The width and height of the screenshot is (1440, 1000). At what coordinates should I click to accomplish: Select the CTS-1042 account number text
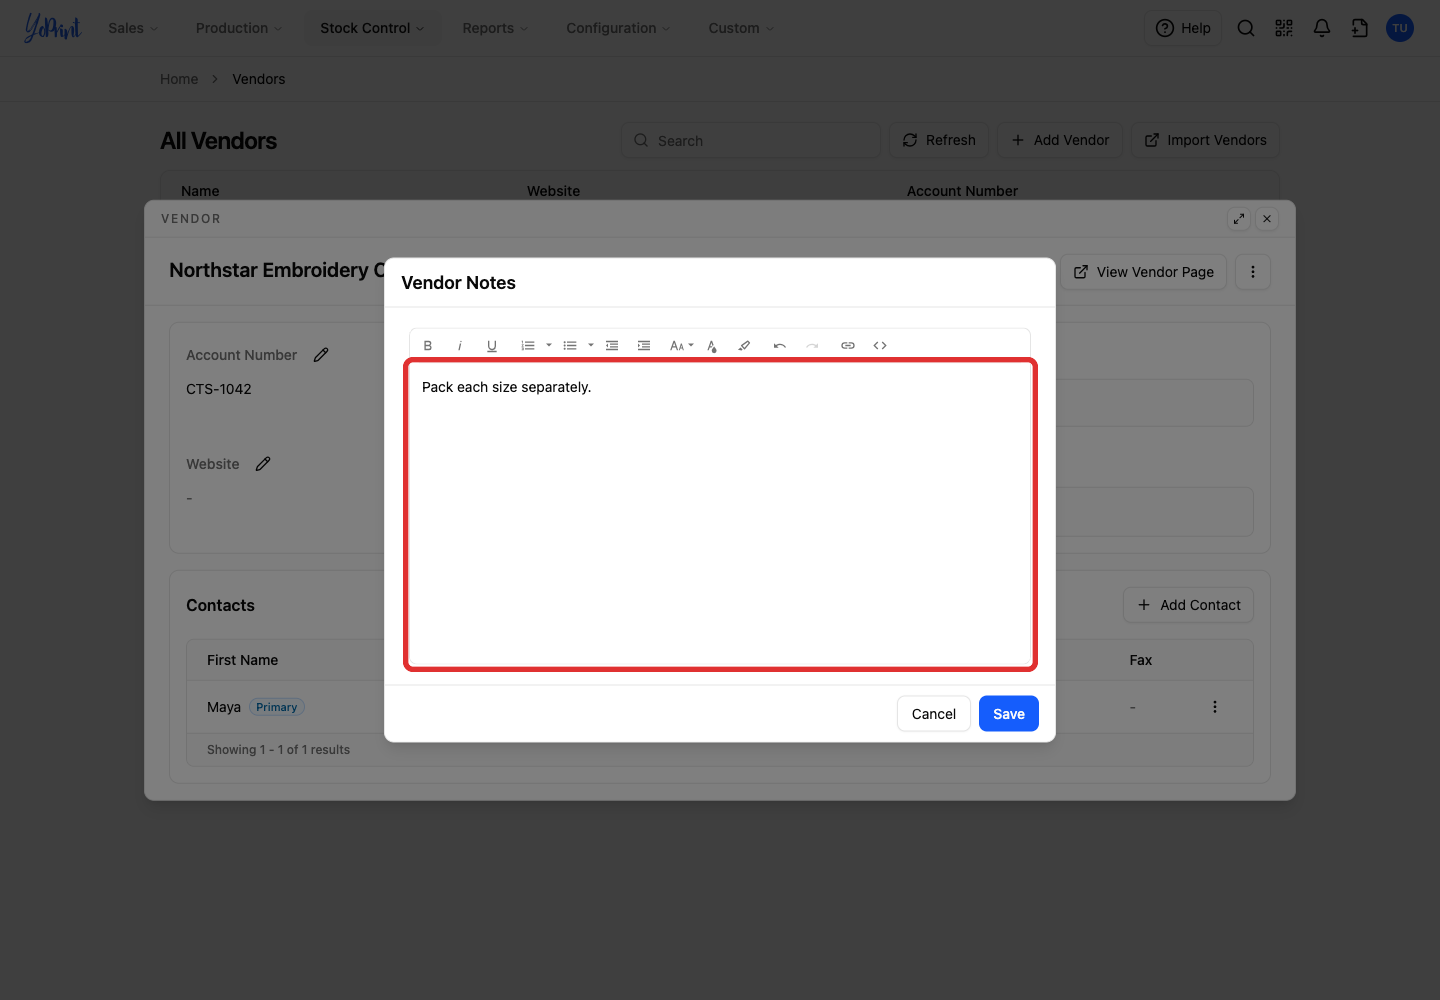219,389
